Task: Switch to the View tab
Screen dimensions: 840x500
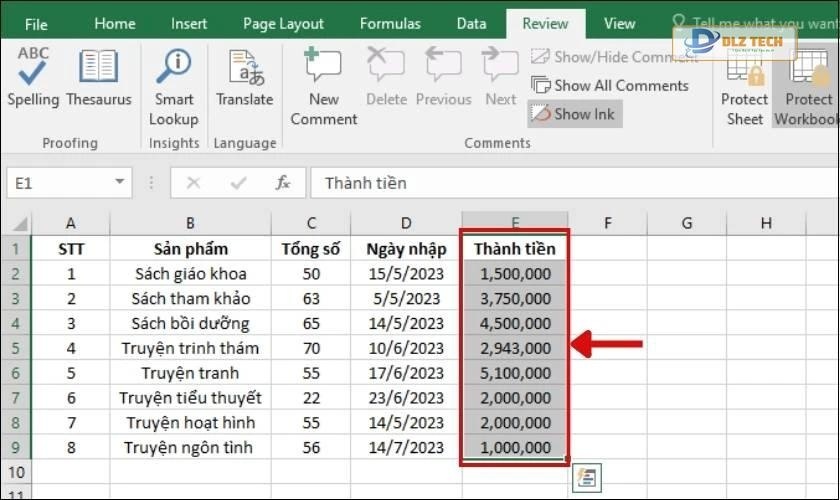Action: [619, 24]
